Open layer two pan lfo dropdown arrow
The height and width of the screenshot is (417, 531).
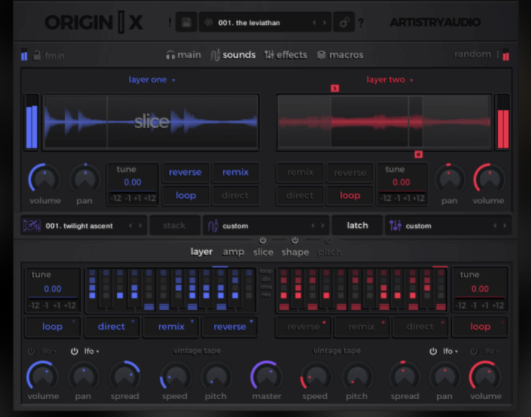point(456,352)
